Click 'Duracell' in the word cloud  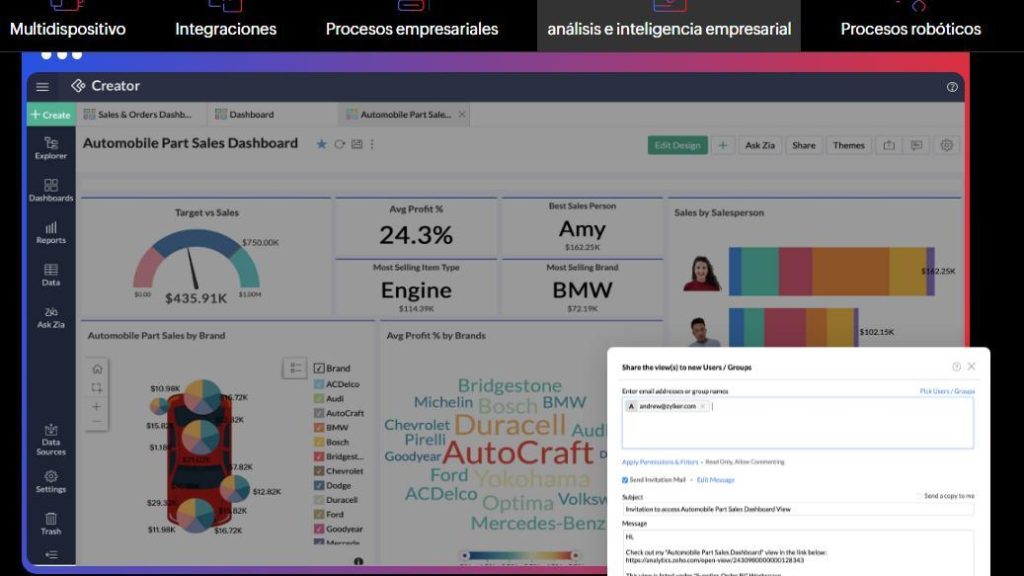tap(509, 425)
